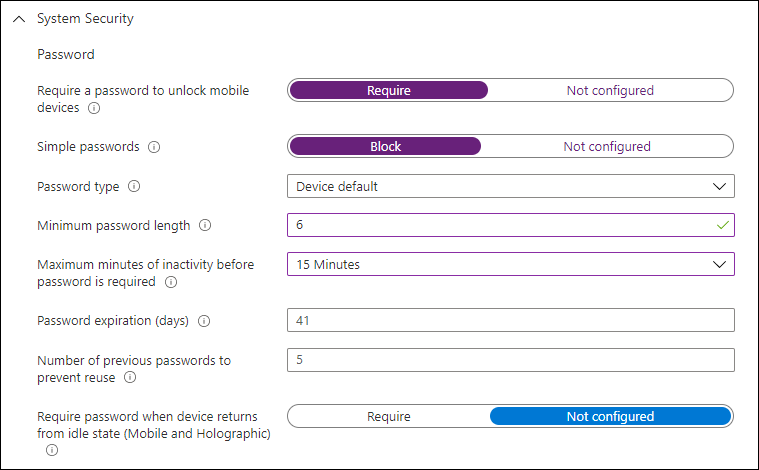
Task: Click info icon next to Minimum password length
Action: pyautogui.click(x=205, y=226)
